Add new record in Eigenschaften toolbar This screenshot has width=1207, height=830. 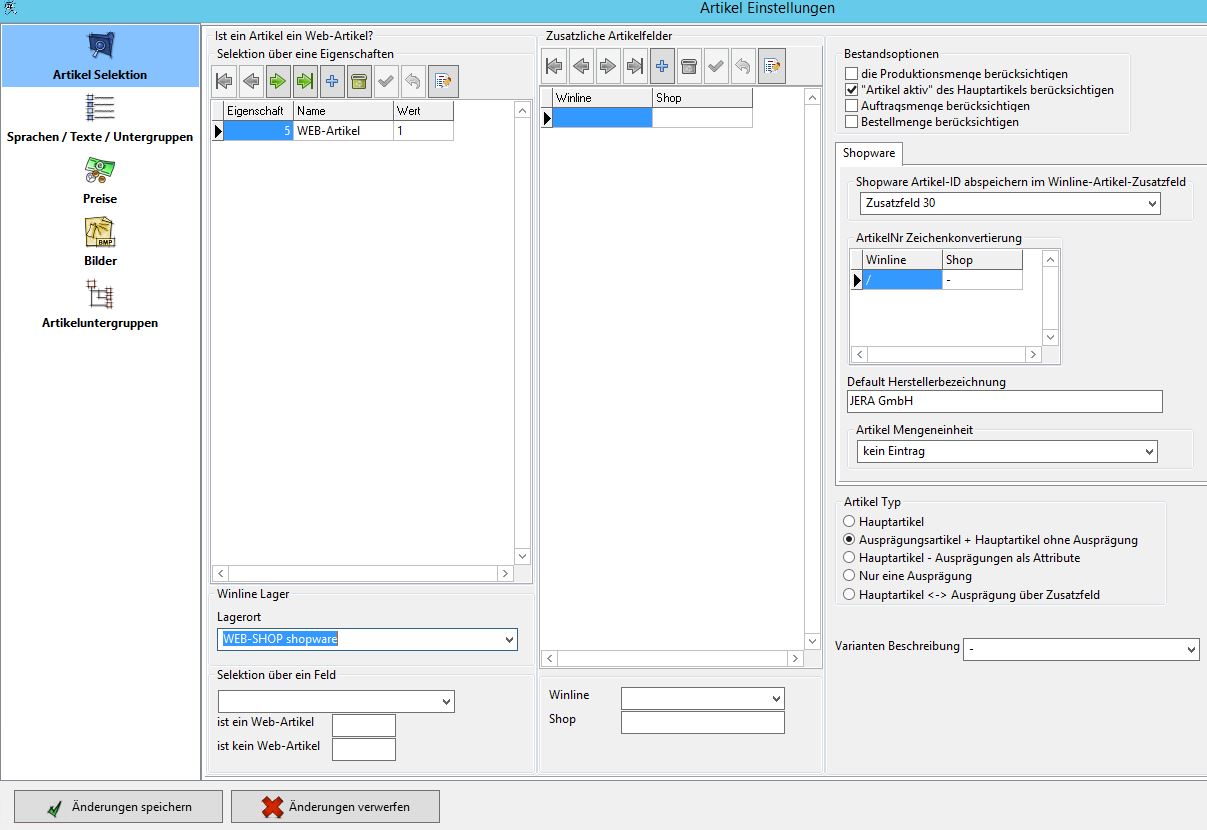[x=332, y=81]
